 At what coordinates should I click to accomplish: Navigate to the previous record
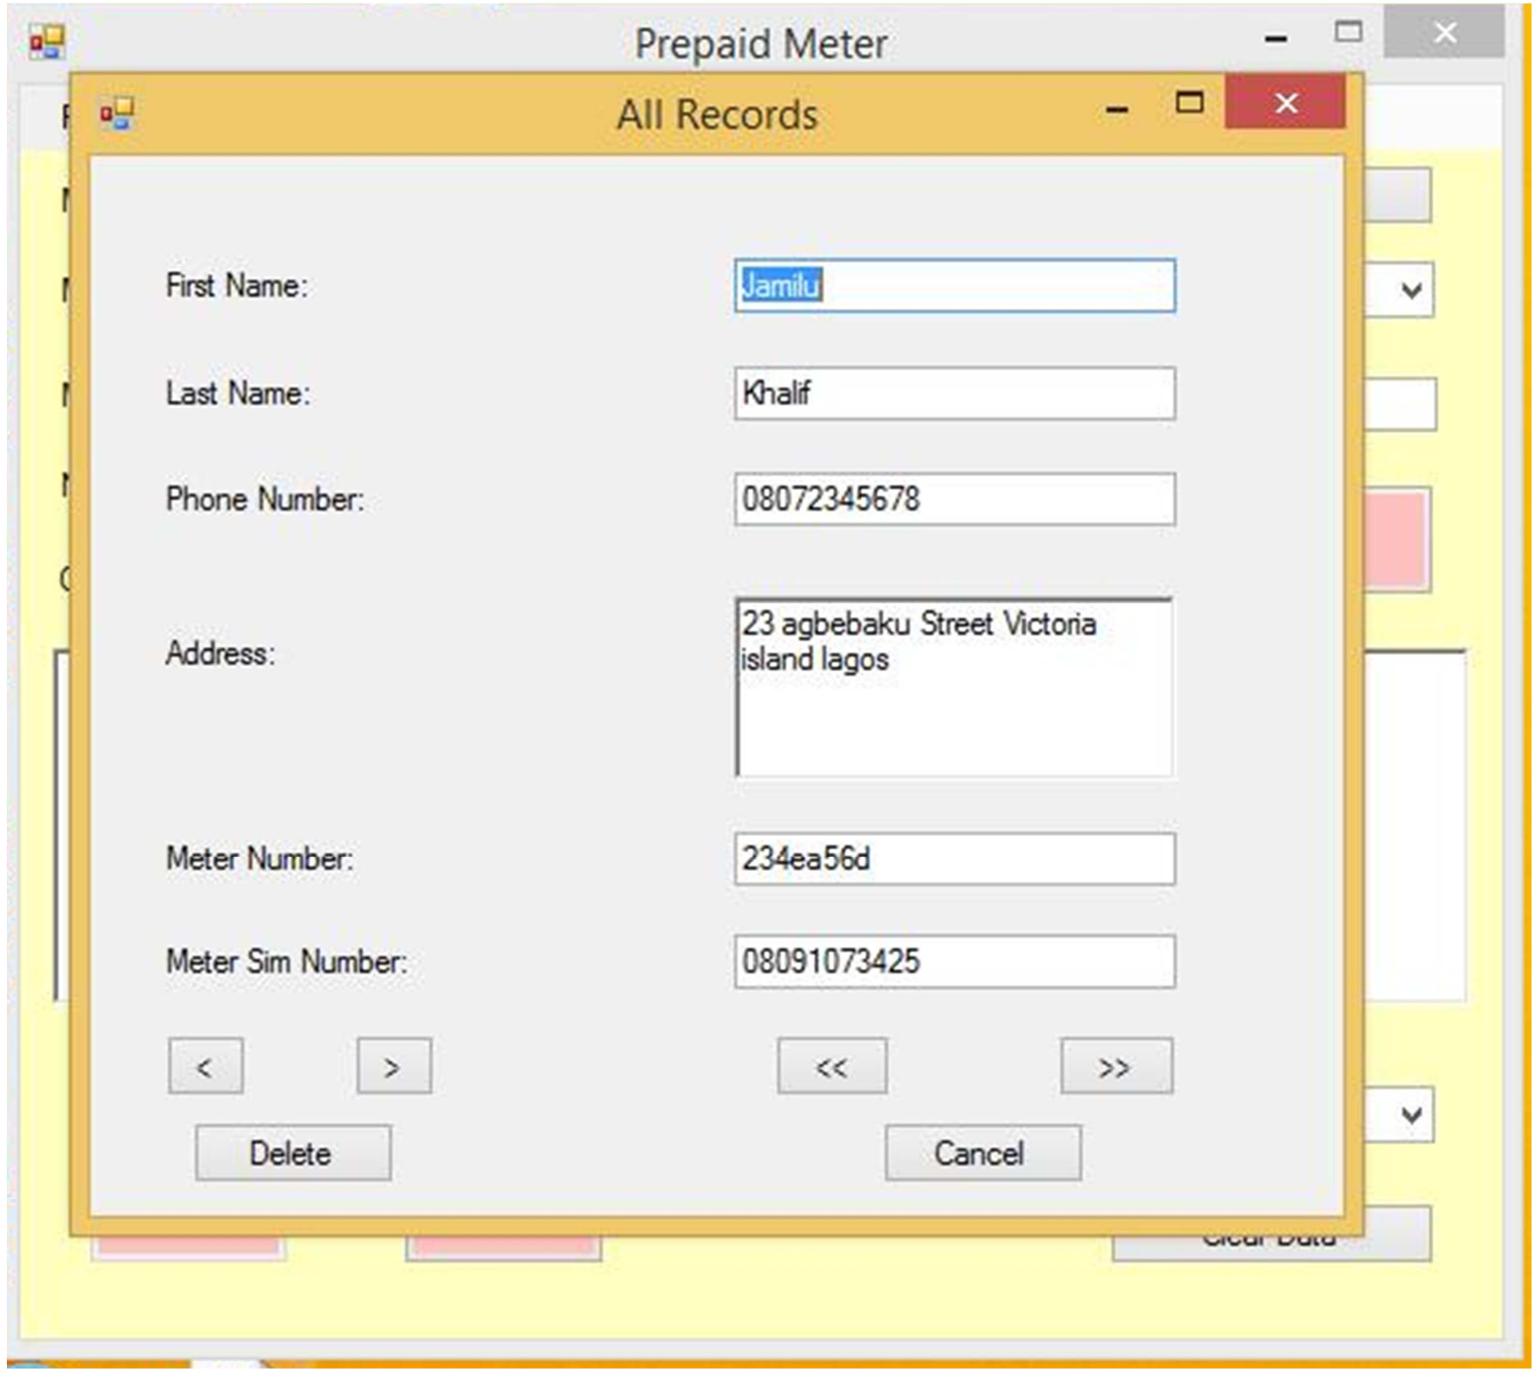coord(206,1066)
